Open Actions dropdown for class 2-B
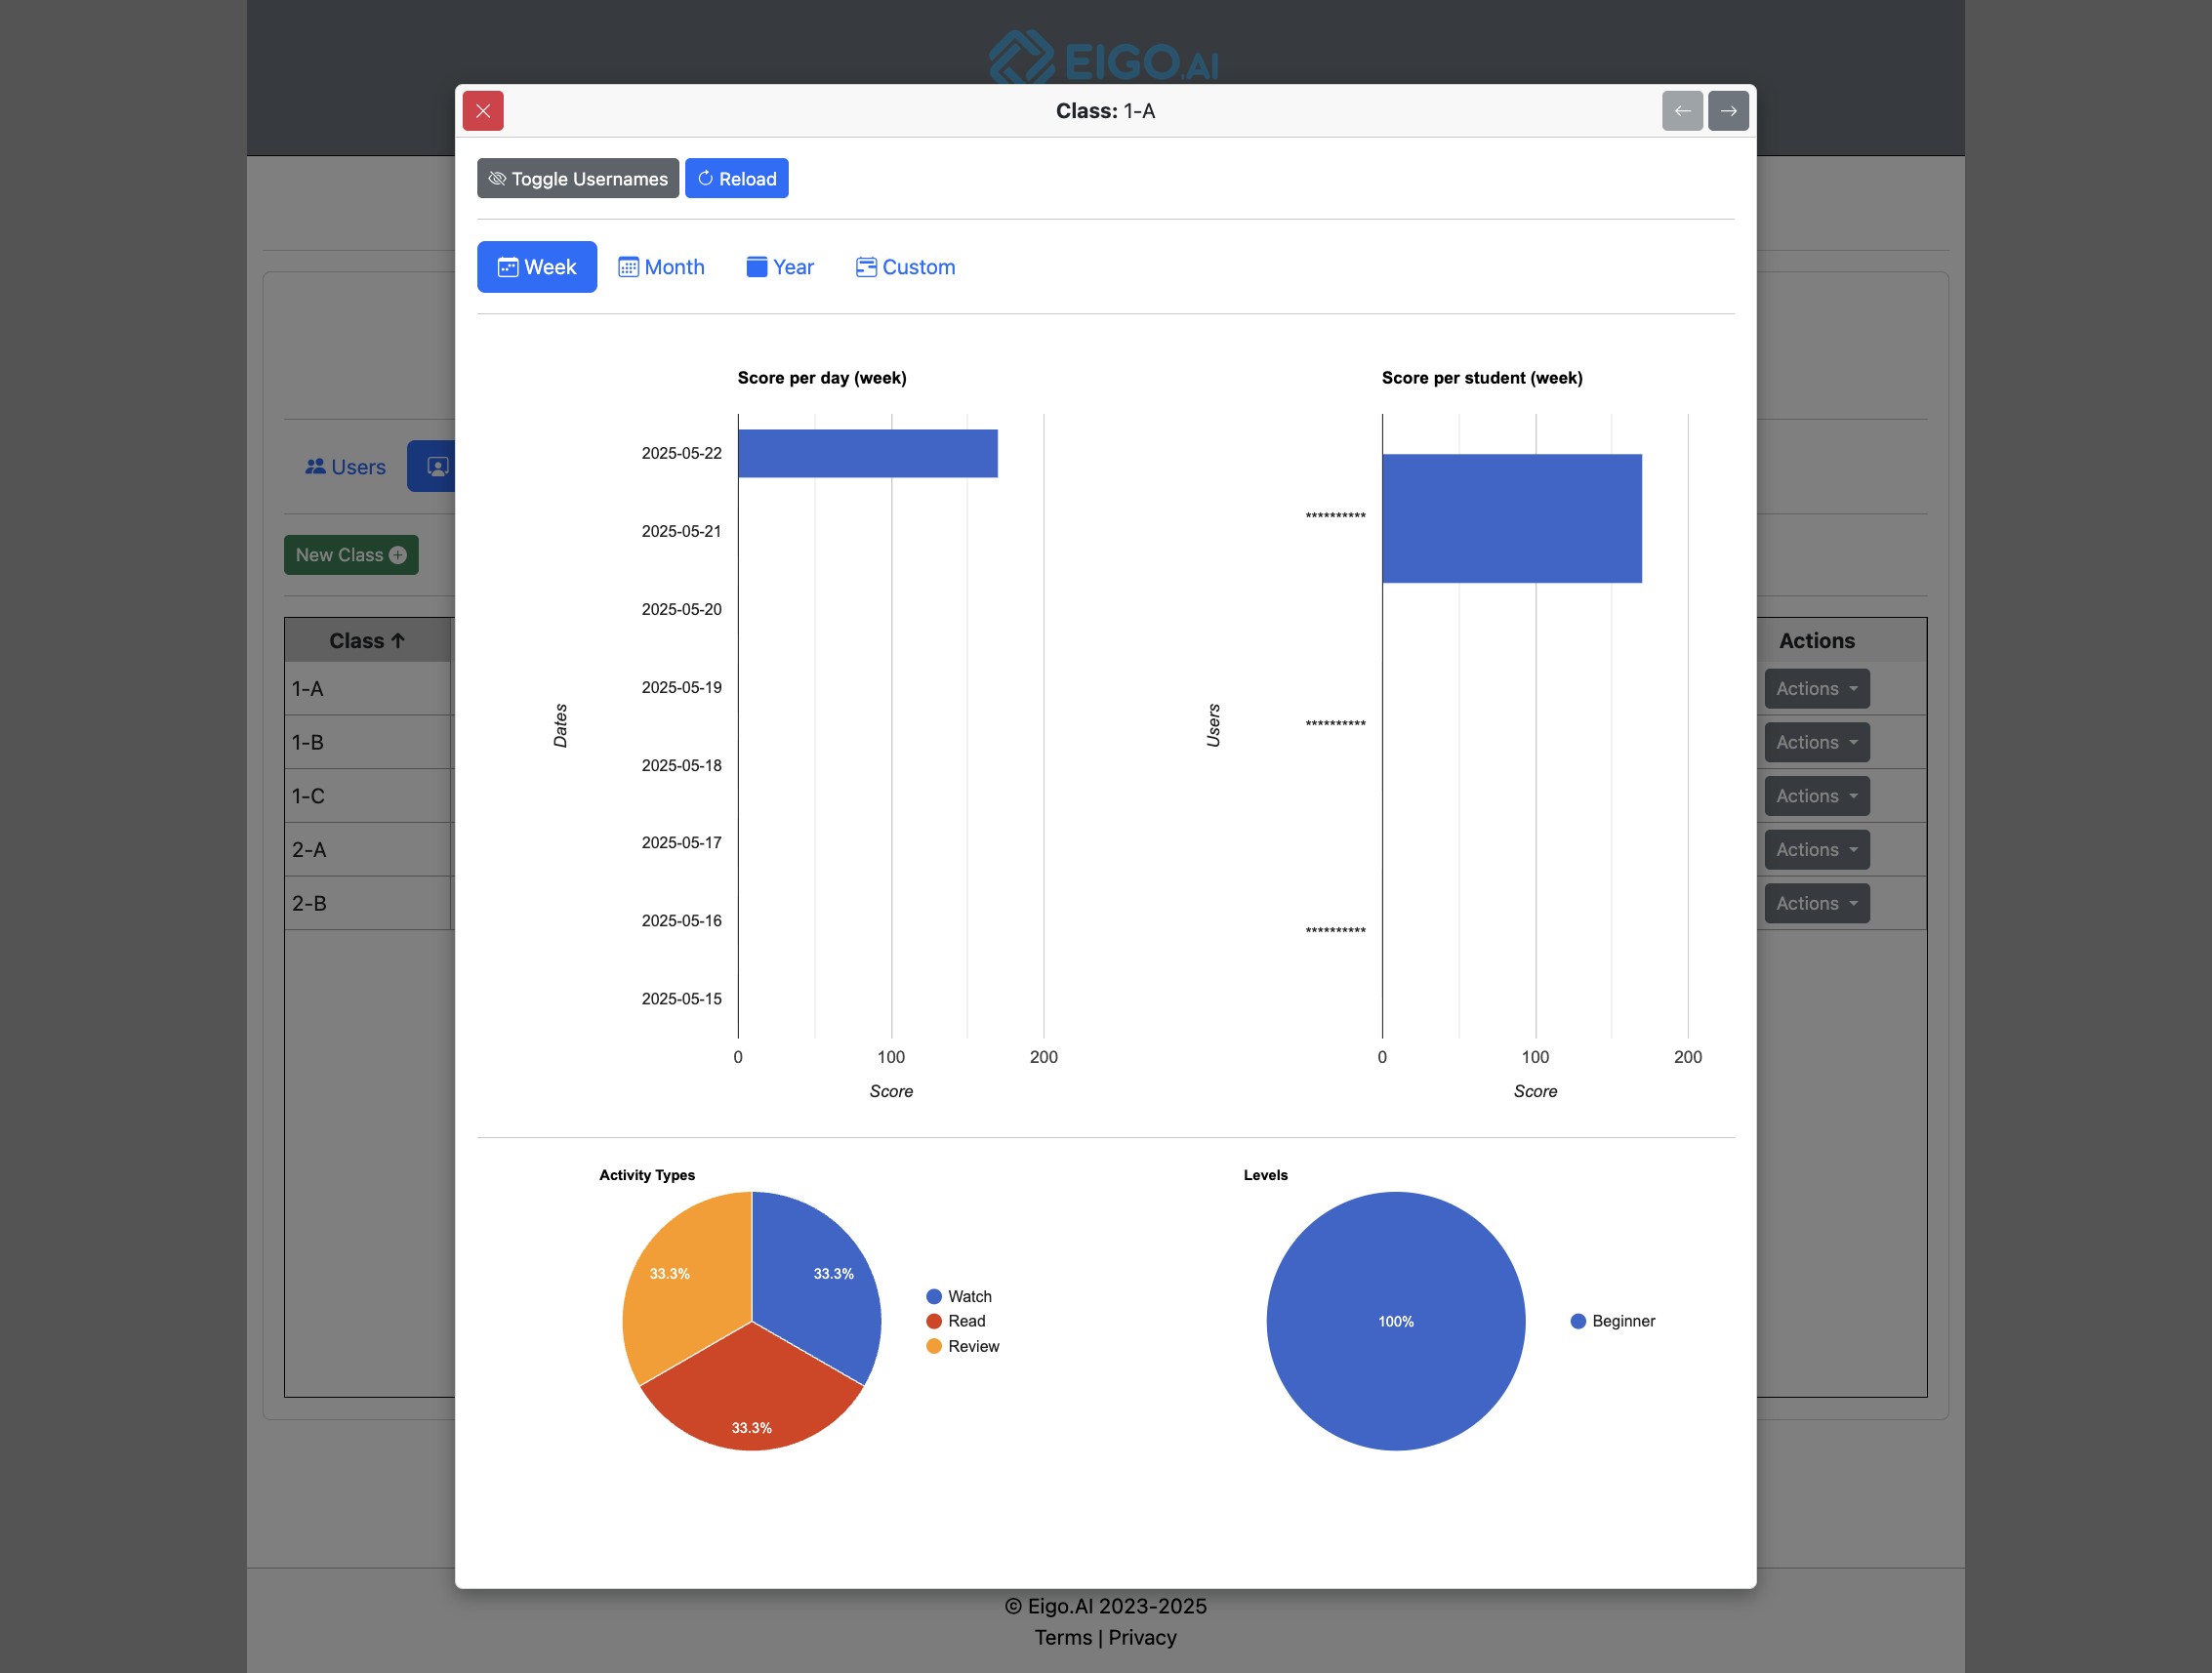This screenshot has width=2212, height=1673. pyautogui.click(x=1816, y=904)
